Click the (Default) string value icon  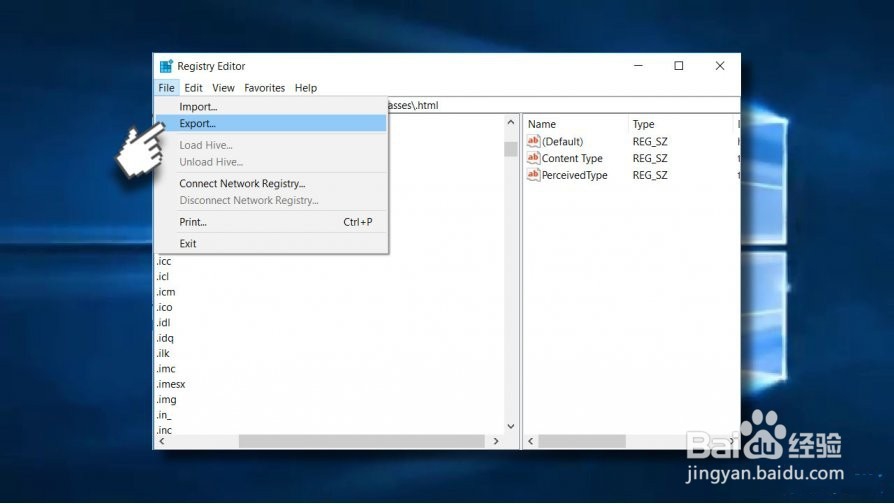coord(533,141)
